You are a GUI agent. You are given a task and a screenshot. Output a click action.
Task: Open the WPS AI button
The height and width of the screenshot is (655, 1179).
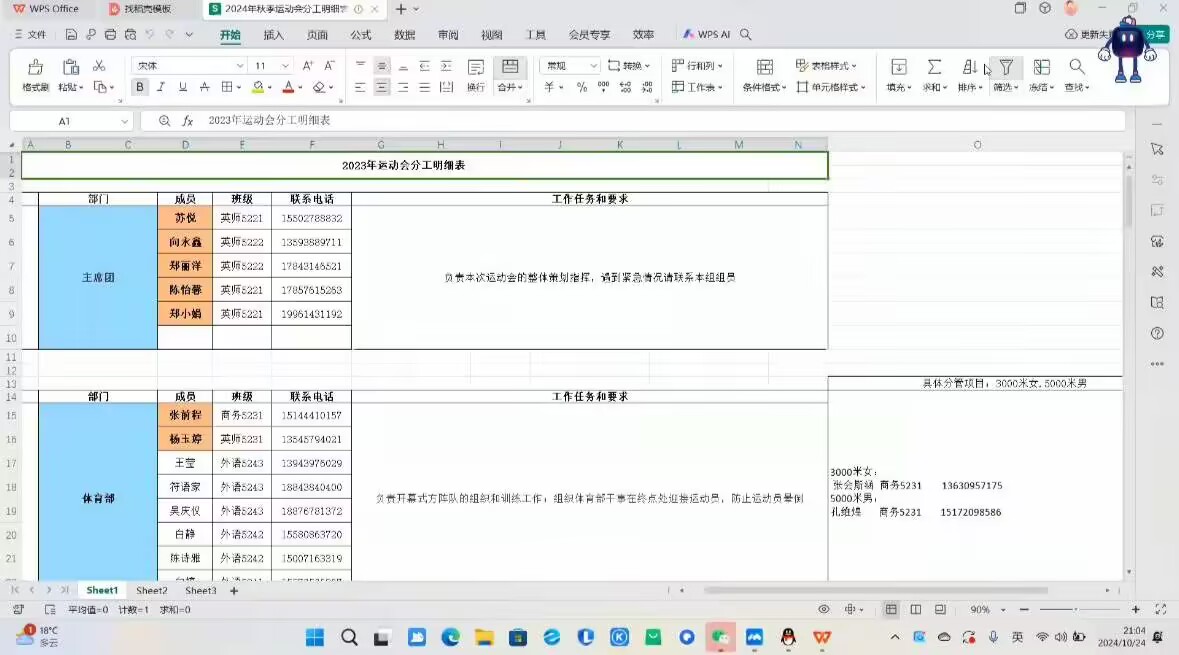click(706, 35)
